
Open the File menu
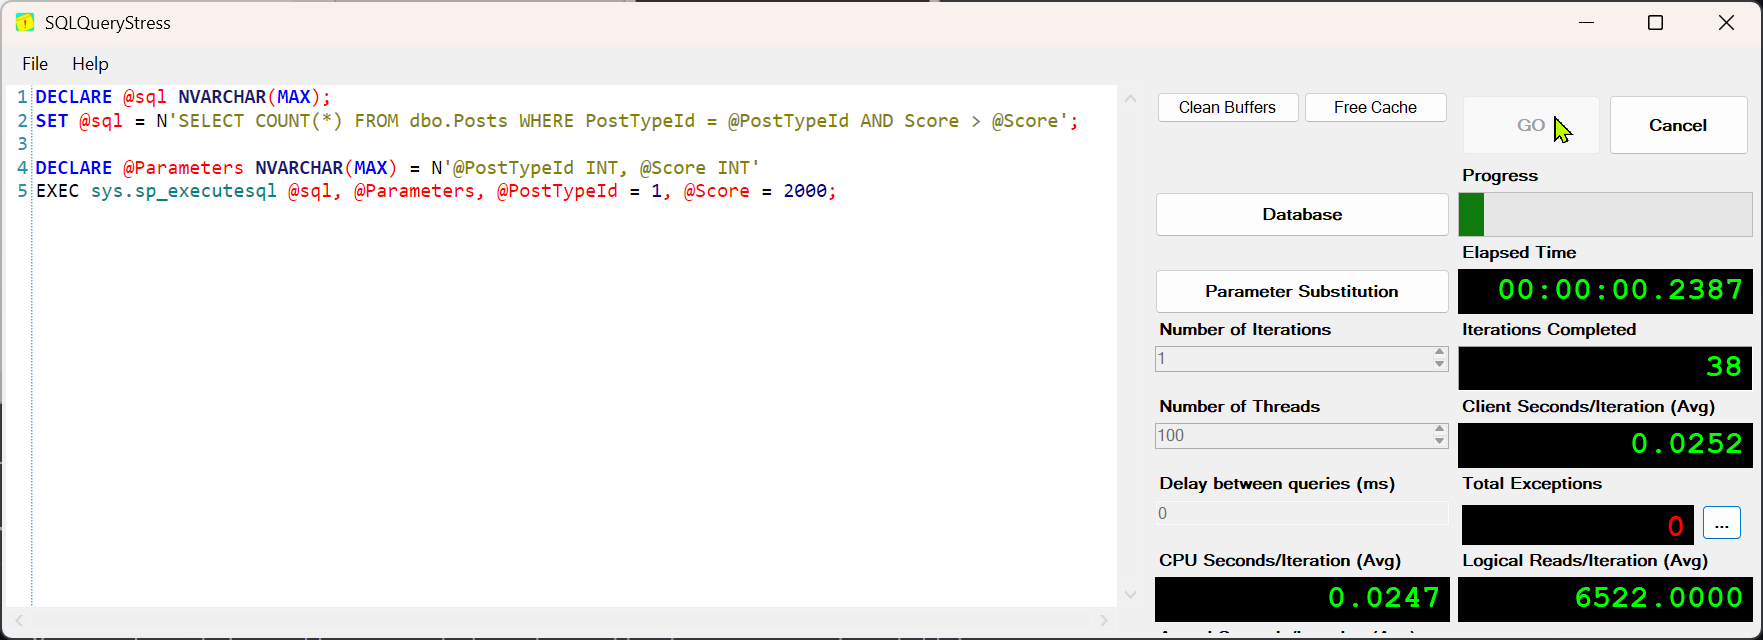coord(35,64)
